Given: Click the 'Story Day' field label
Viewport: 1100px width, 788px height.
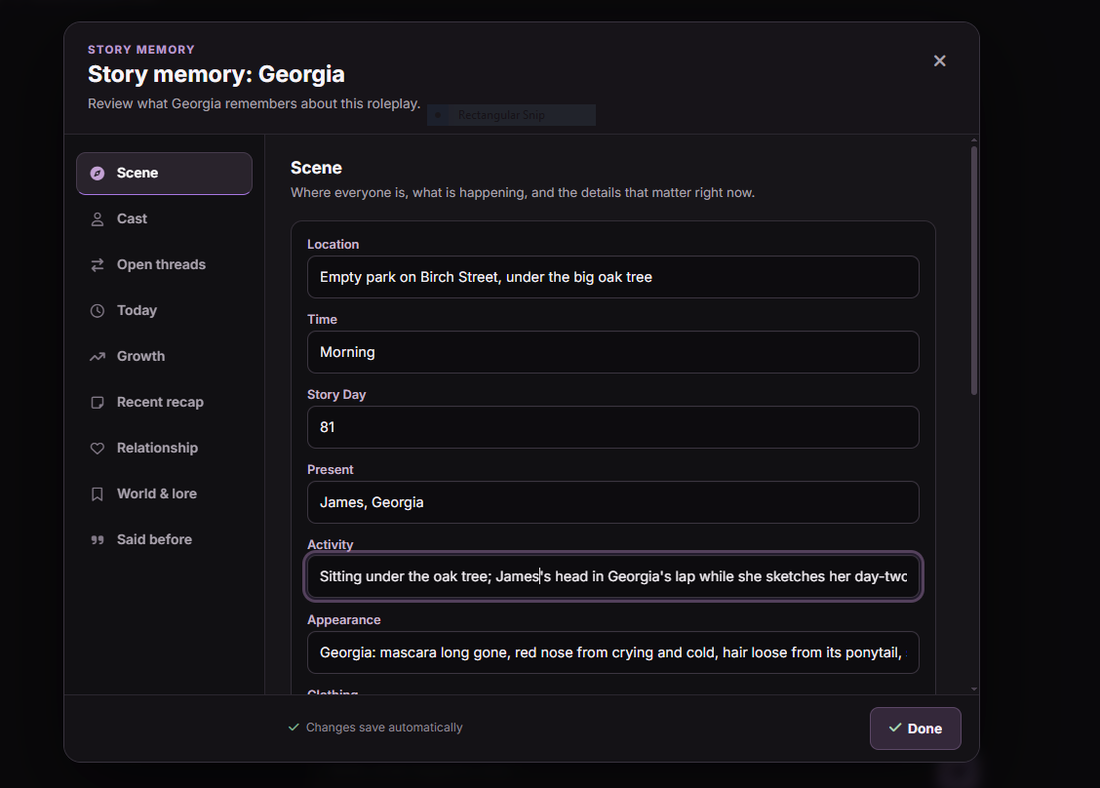Looking at the screenshot, I should [337, 394].
